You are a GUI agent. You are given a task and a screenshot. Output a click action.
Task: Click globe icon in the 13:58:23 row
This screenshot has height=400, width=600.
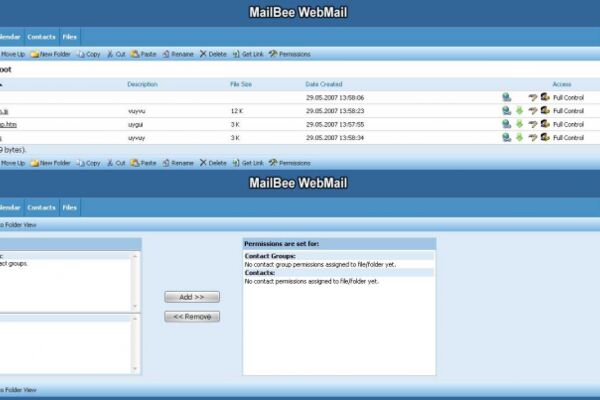point(507,111)
